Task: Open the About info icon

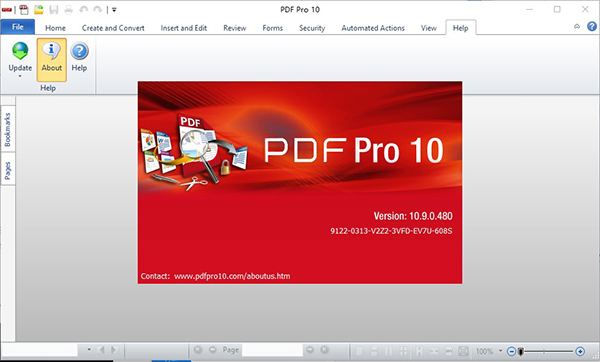Action: pyautogui.click(x=51, y=51)
